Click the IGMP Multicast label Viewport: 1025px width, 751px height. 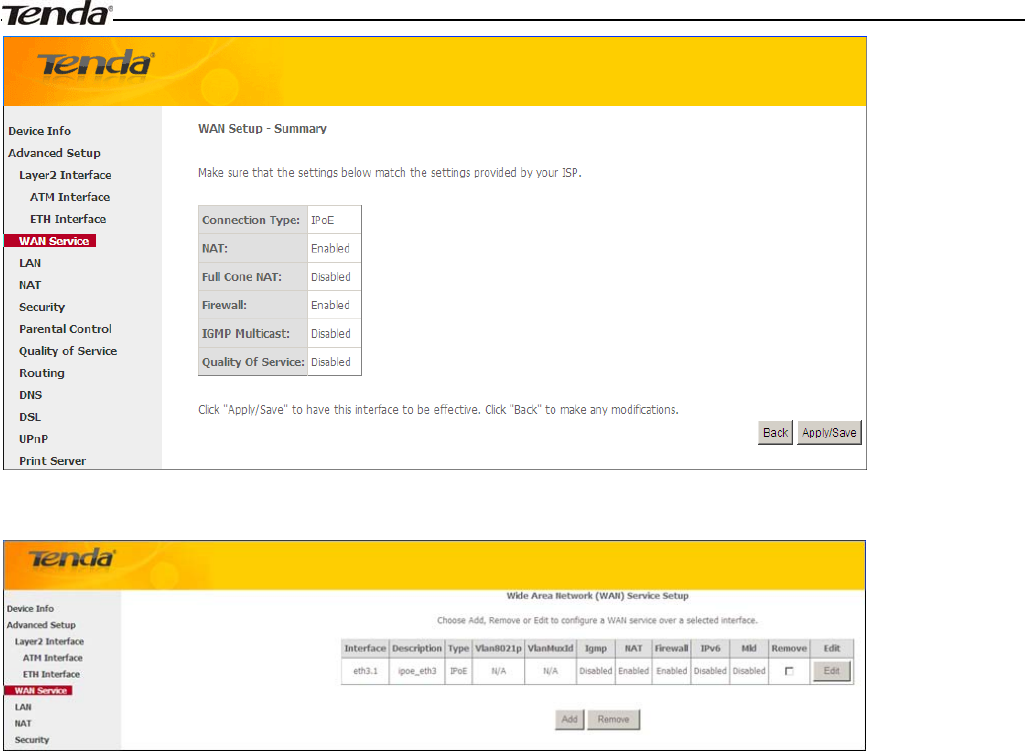tap(246, 334)
